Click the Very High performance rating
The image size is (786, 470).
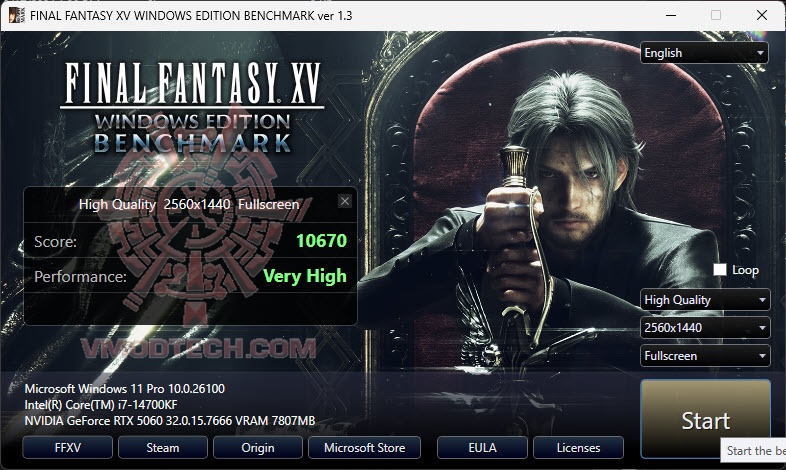click(x=305, y=276)
